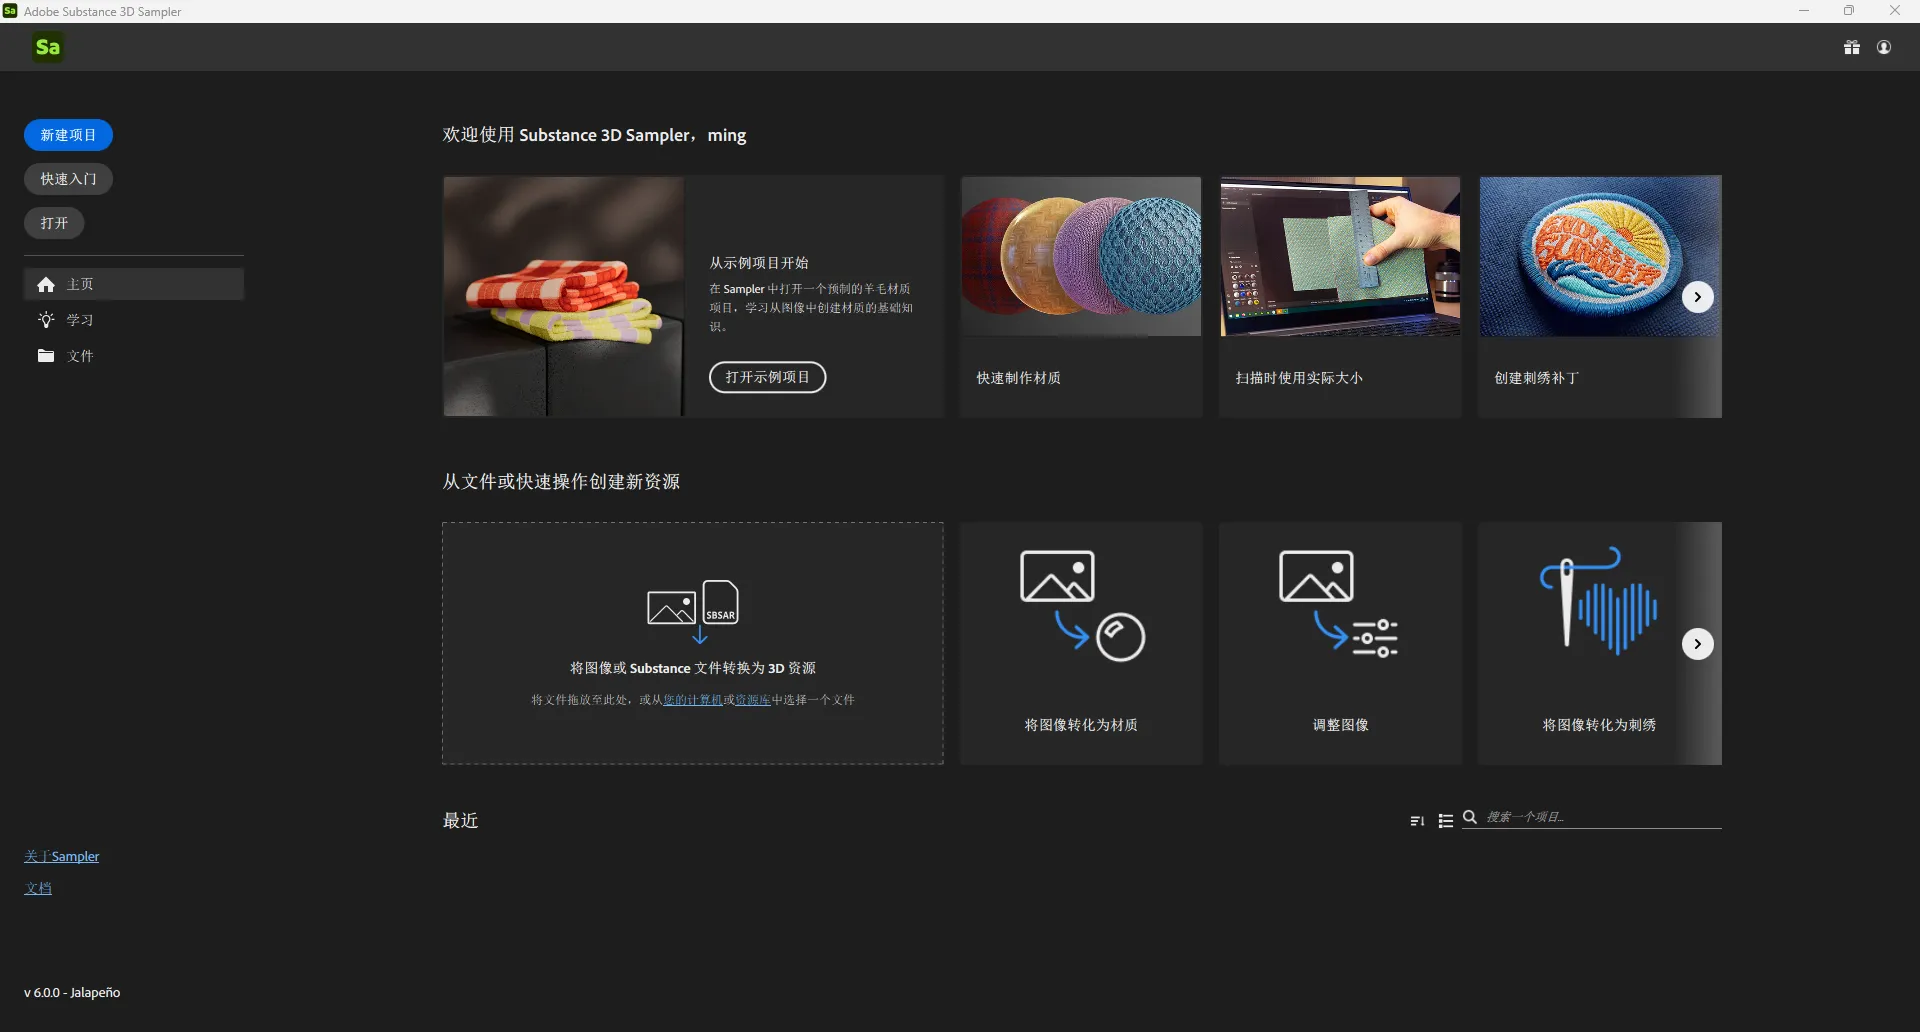Open the 快速制作材质 tutorial thumbnail
The image size is (1920, 1032).
(x=1081, y=257)
